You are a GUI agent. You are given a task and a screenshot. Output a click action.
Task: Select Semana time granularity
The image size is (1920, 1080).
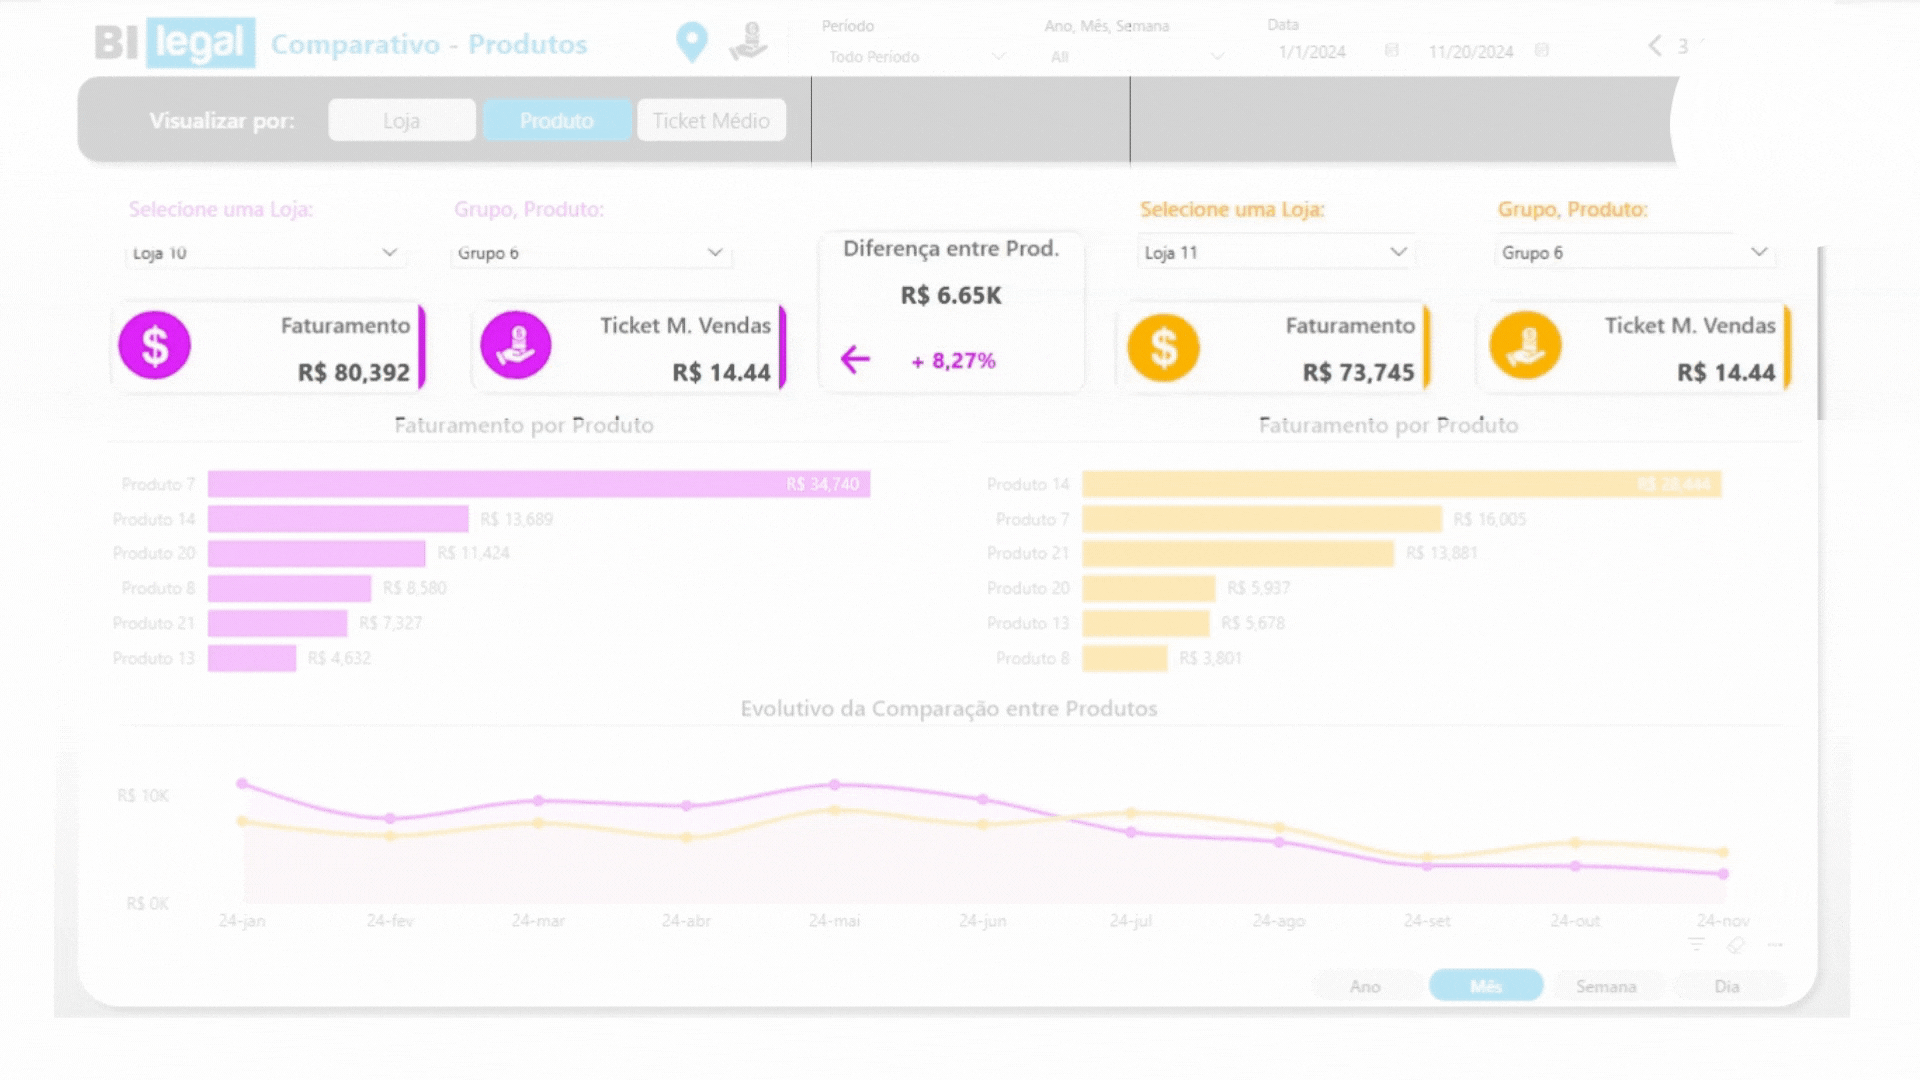[x=1606, y=986]
